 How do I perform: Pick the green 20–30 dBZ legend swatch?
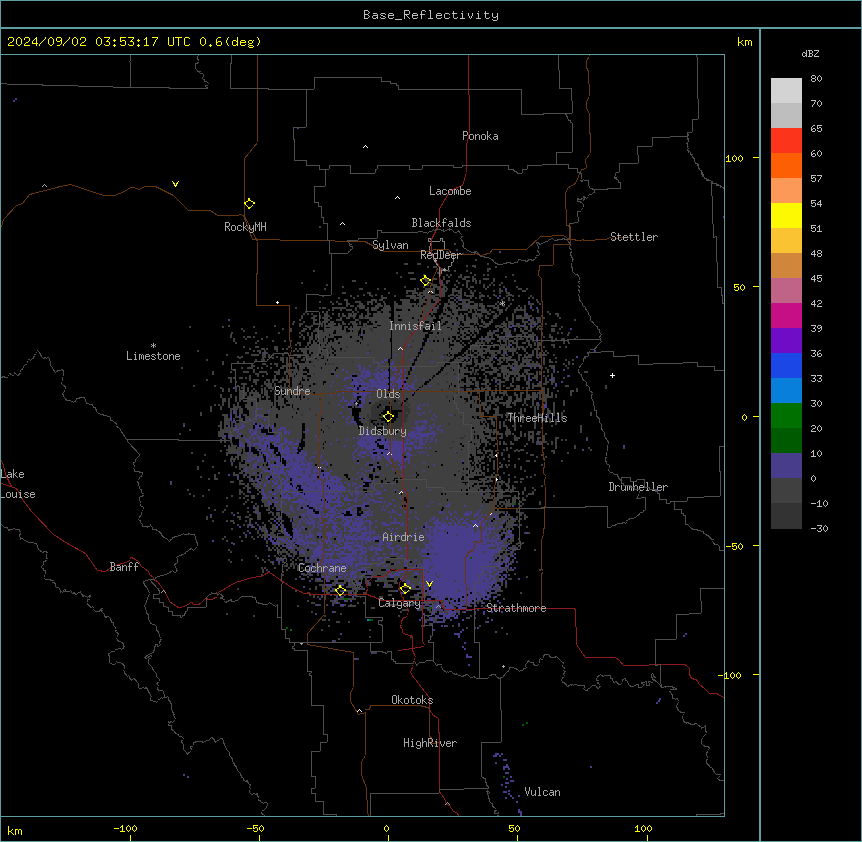coord(786,416)
